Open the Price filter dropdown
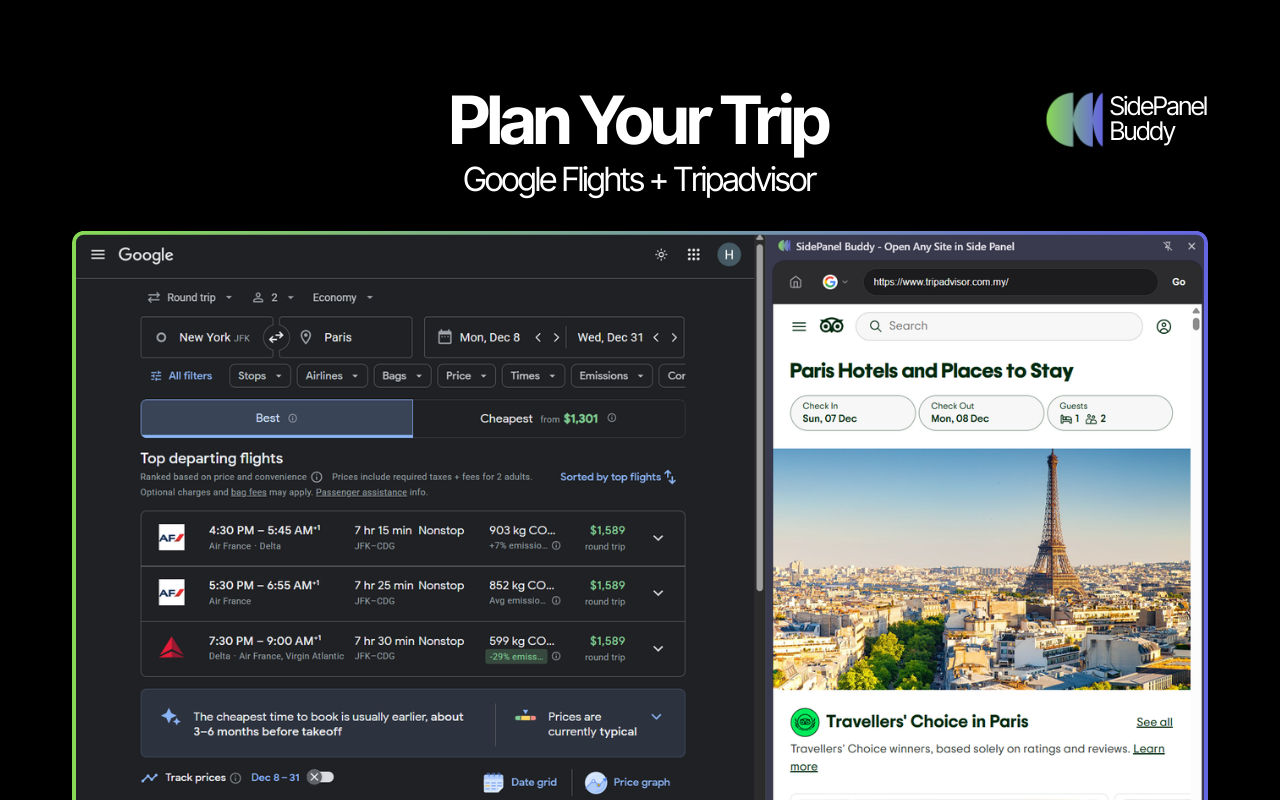The image size is (1280, 800). pyautogui.click(x=467, y=376)
